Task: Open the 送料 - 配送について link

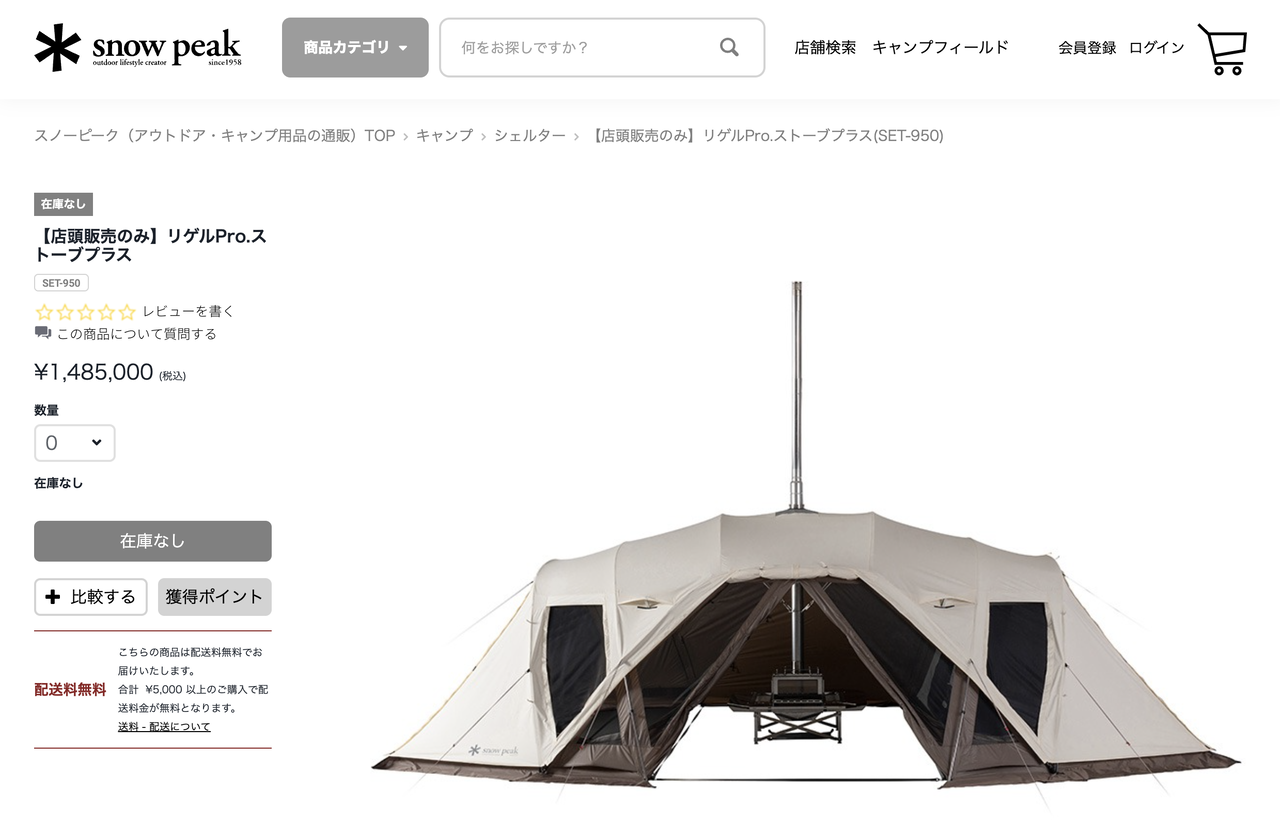Action: [x=164, y=727]
